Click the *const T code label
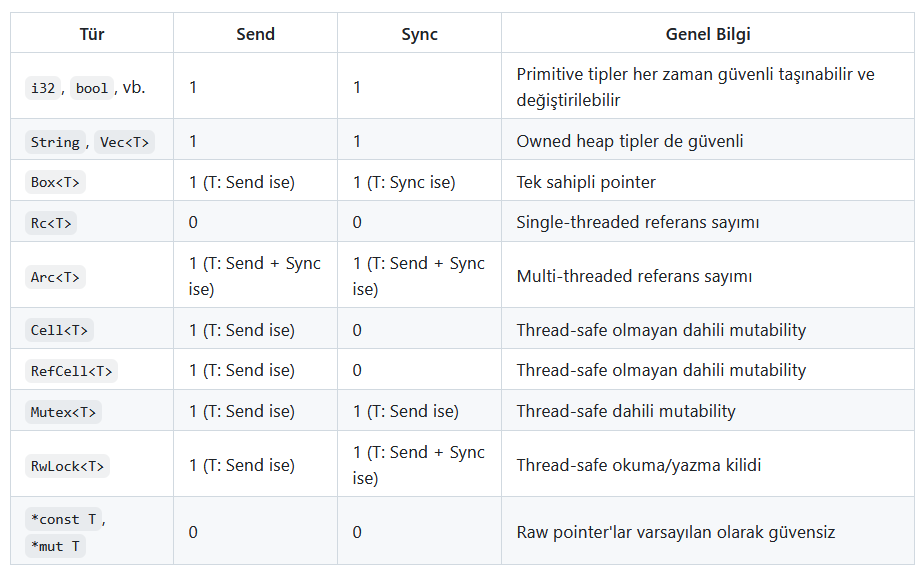 pyautogui.click(x=64, y=519)
